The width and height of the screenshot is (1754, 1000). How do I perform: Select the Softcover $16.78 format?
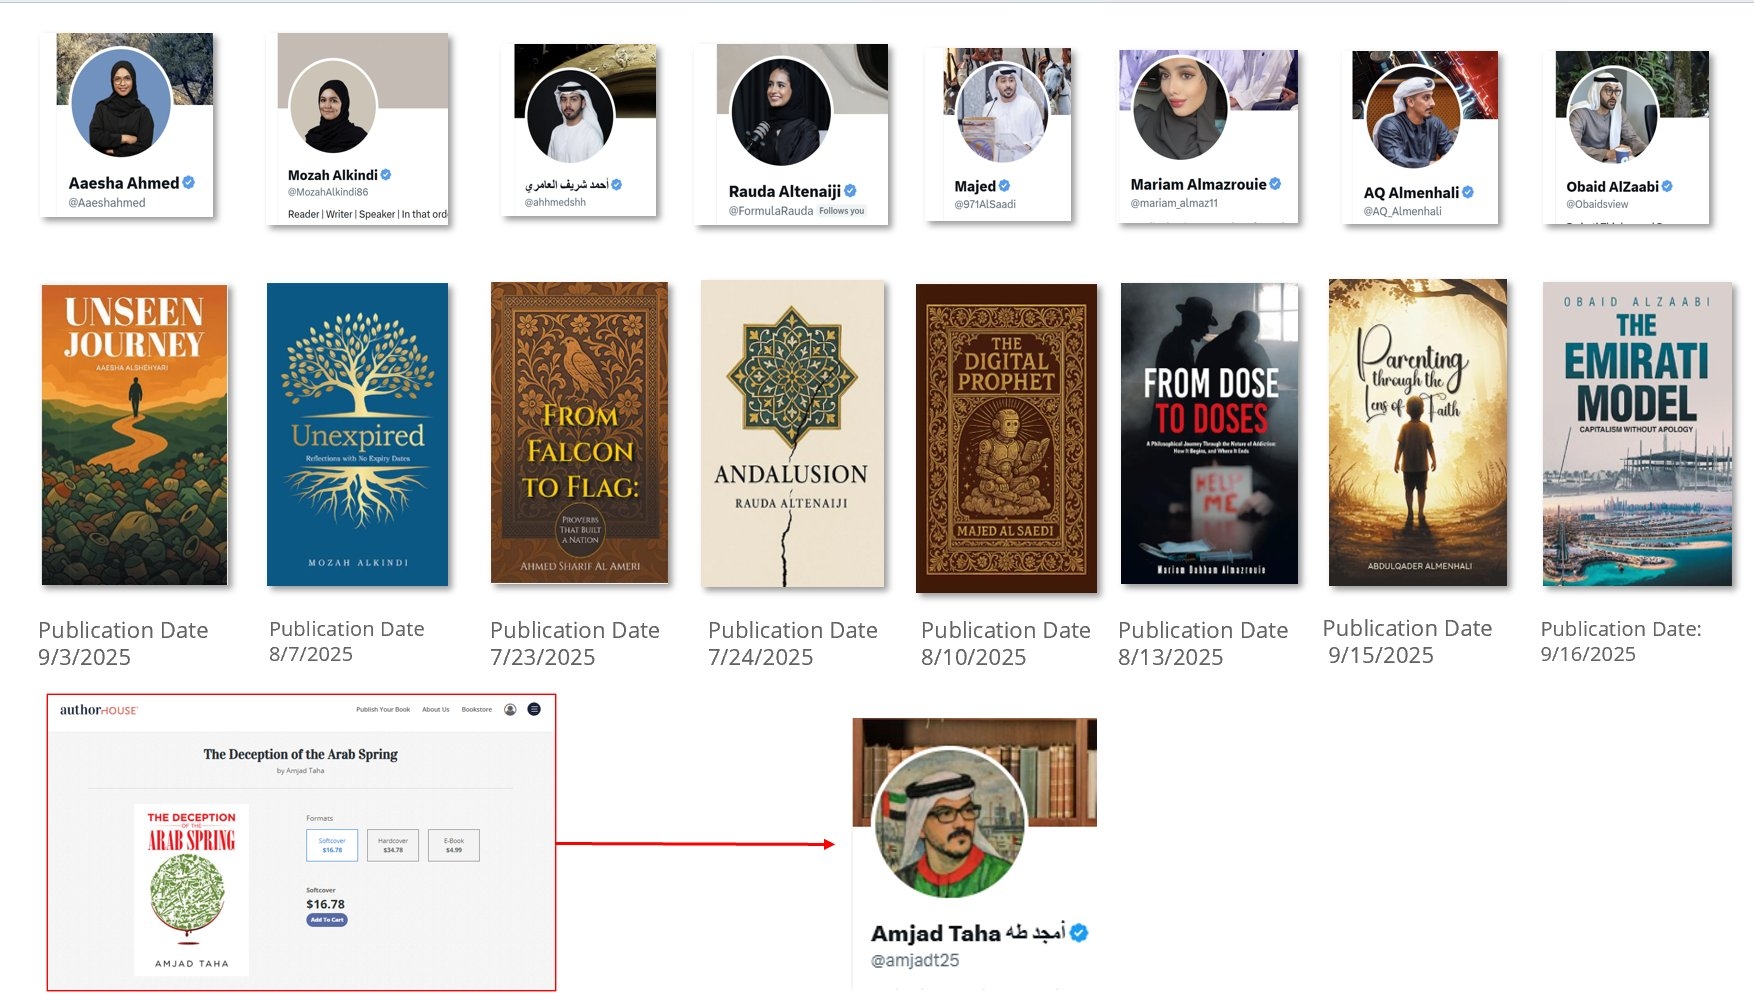click(x=332, y=845)
